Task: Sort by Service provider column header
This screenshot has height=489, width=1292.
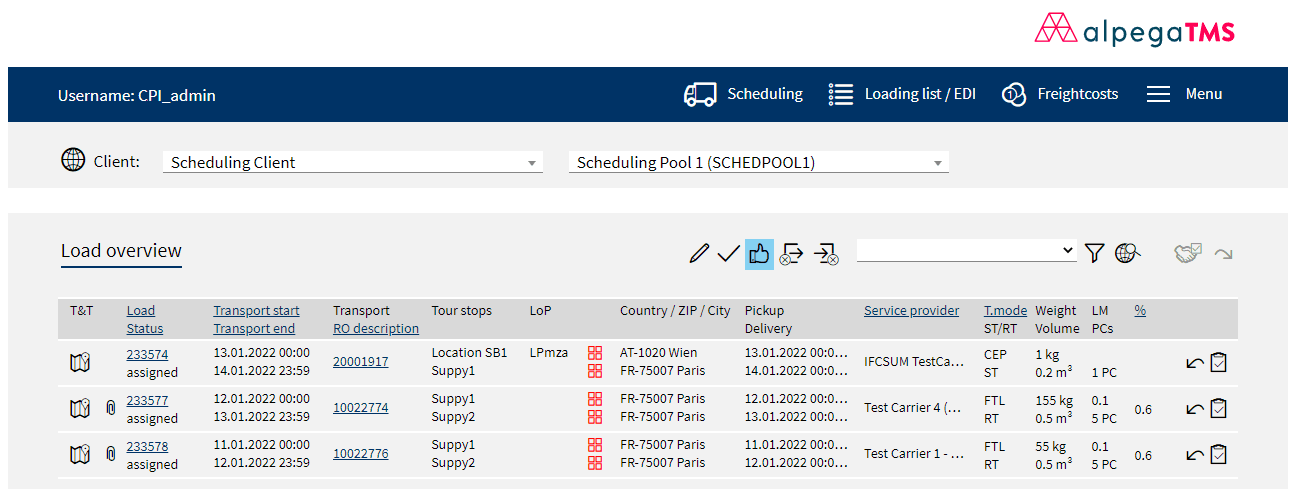Action: 911,311
